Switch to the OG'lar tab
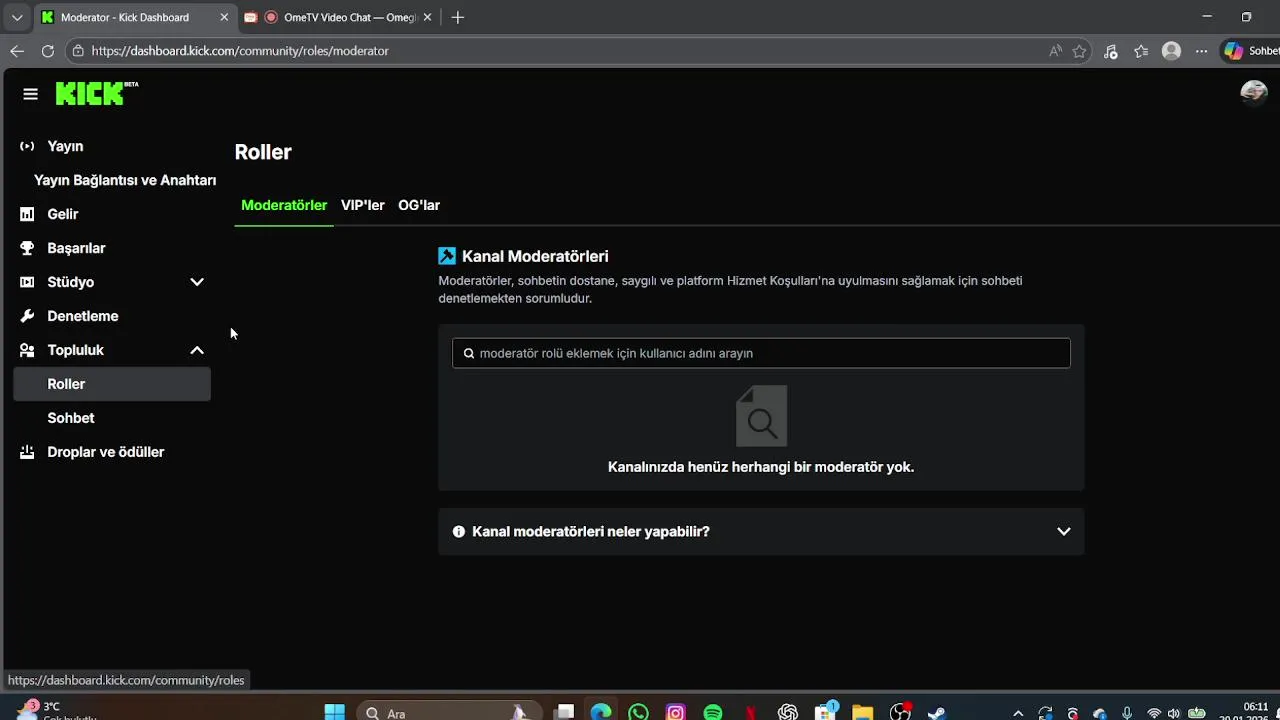 click(419, 205)
